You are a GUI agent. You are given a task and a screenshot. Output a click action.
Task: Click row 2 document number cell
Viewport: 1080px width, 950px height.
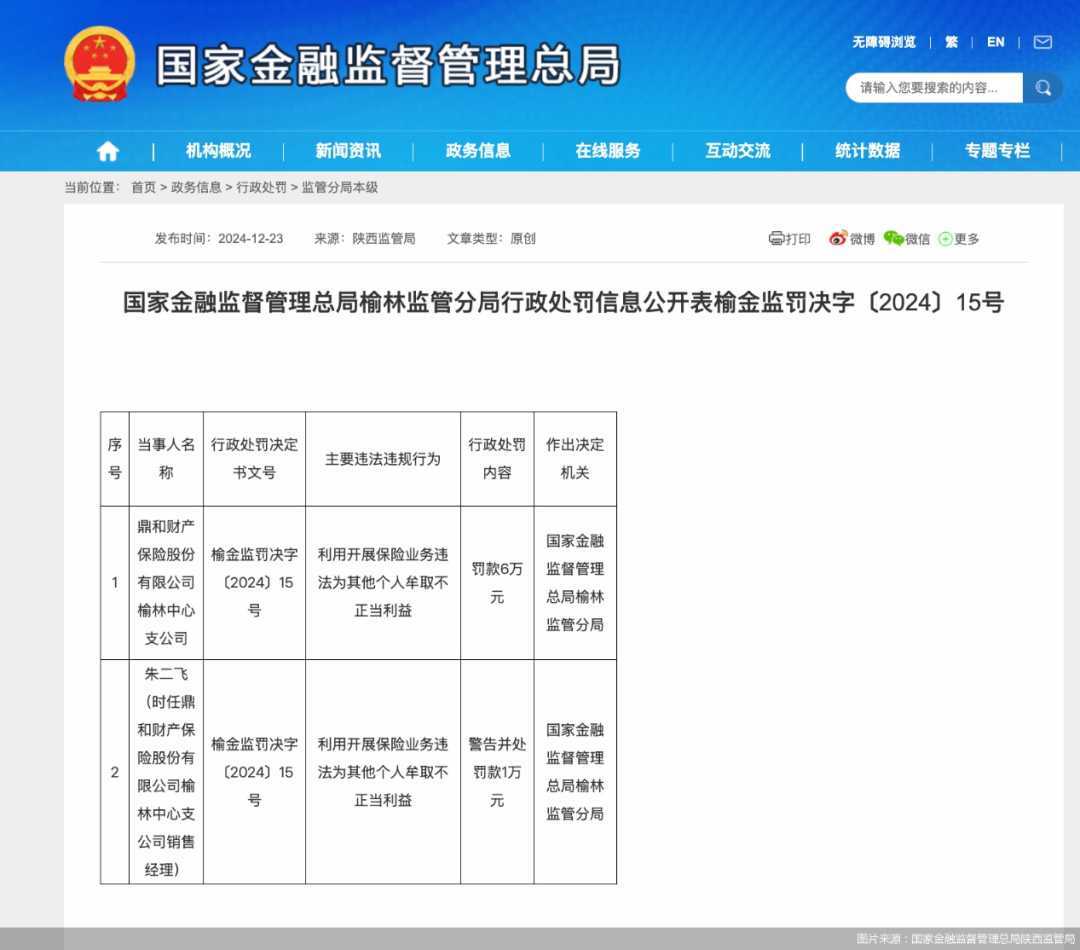tap(254, 772)
